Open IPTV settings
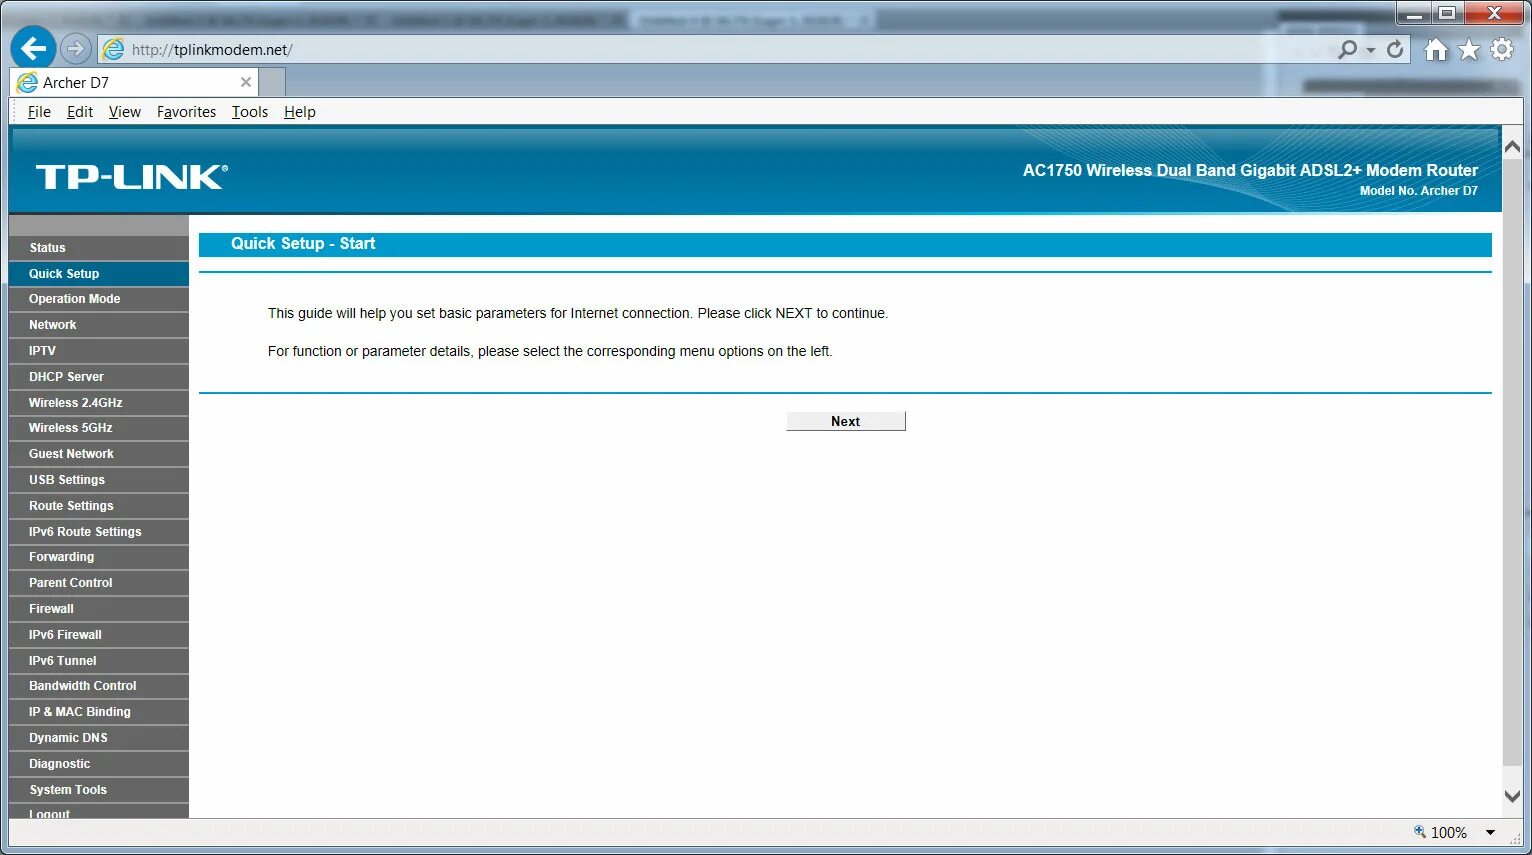1532x855 pixels. [x=99, y=351]
